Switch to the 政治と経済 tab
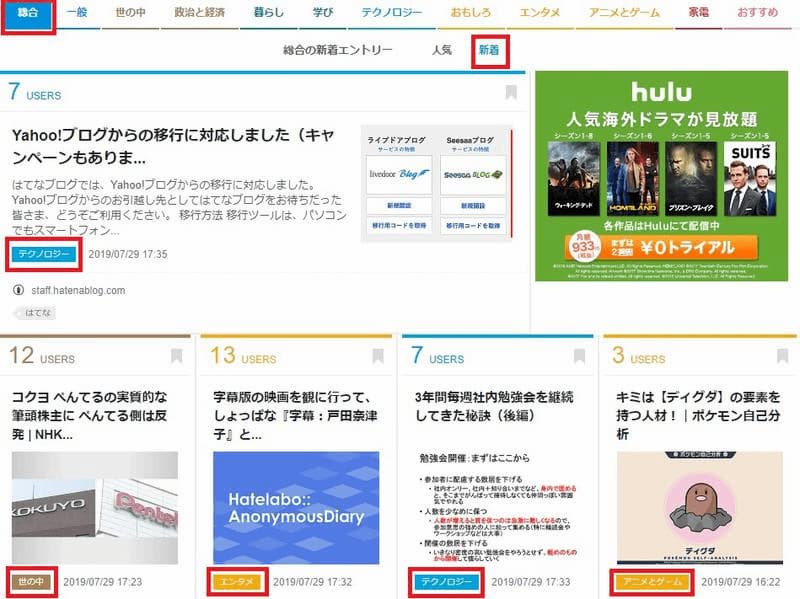800x599 pixels. point(199,13)
